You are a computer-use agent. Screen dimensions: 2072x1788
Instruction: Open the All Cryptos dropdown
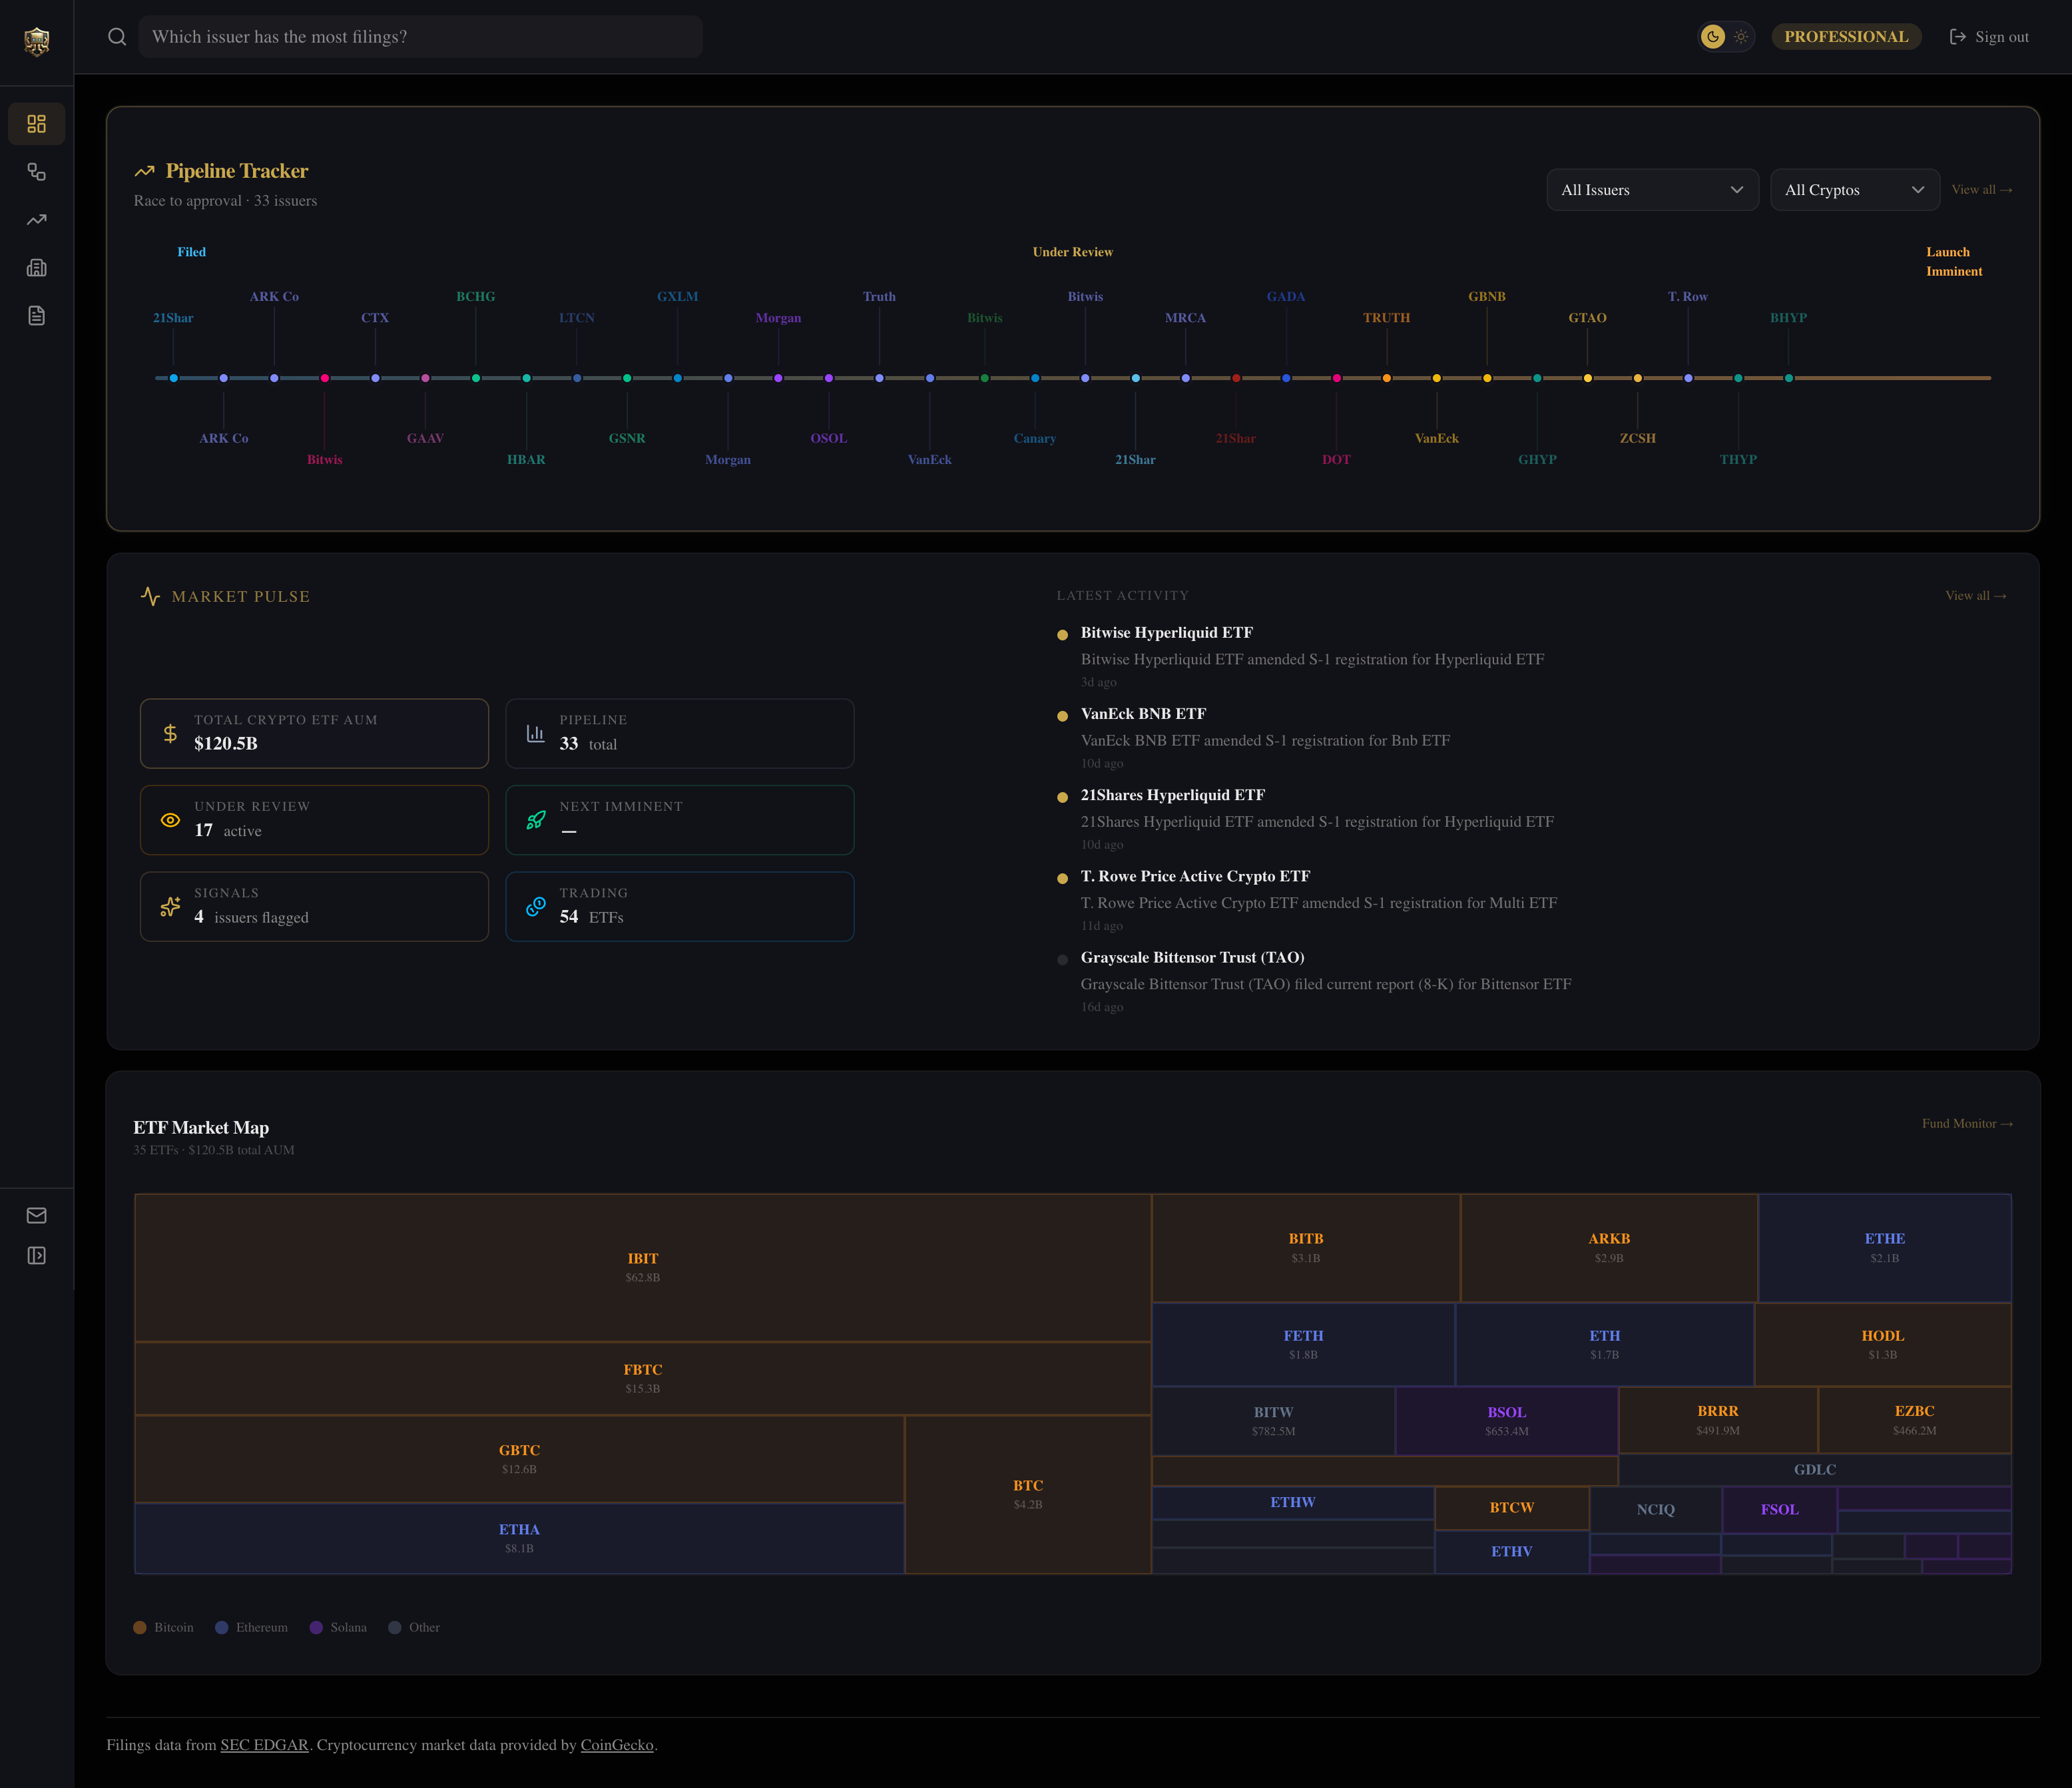pyautogui.click(x=1855, y=190)
